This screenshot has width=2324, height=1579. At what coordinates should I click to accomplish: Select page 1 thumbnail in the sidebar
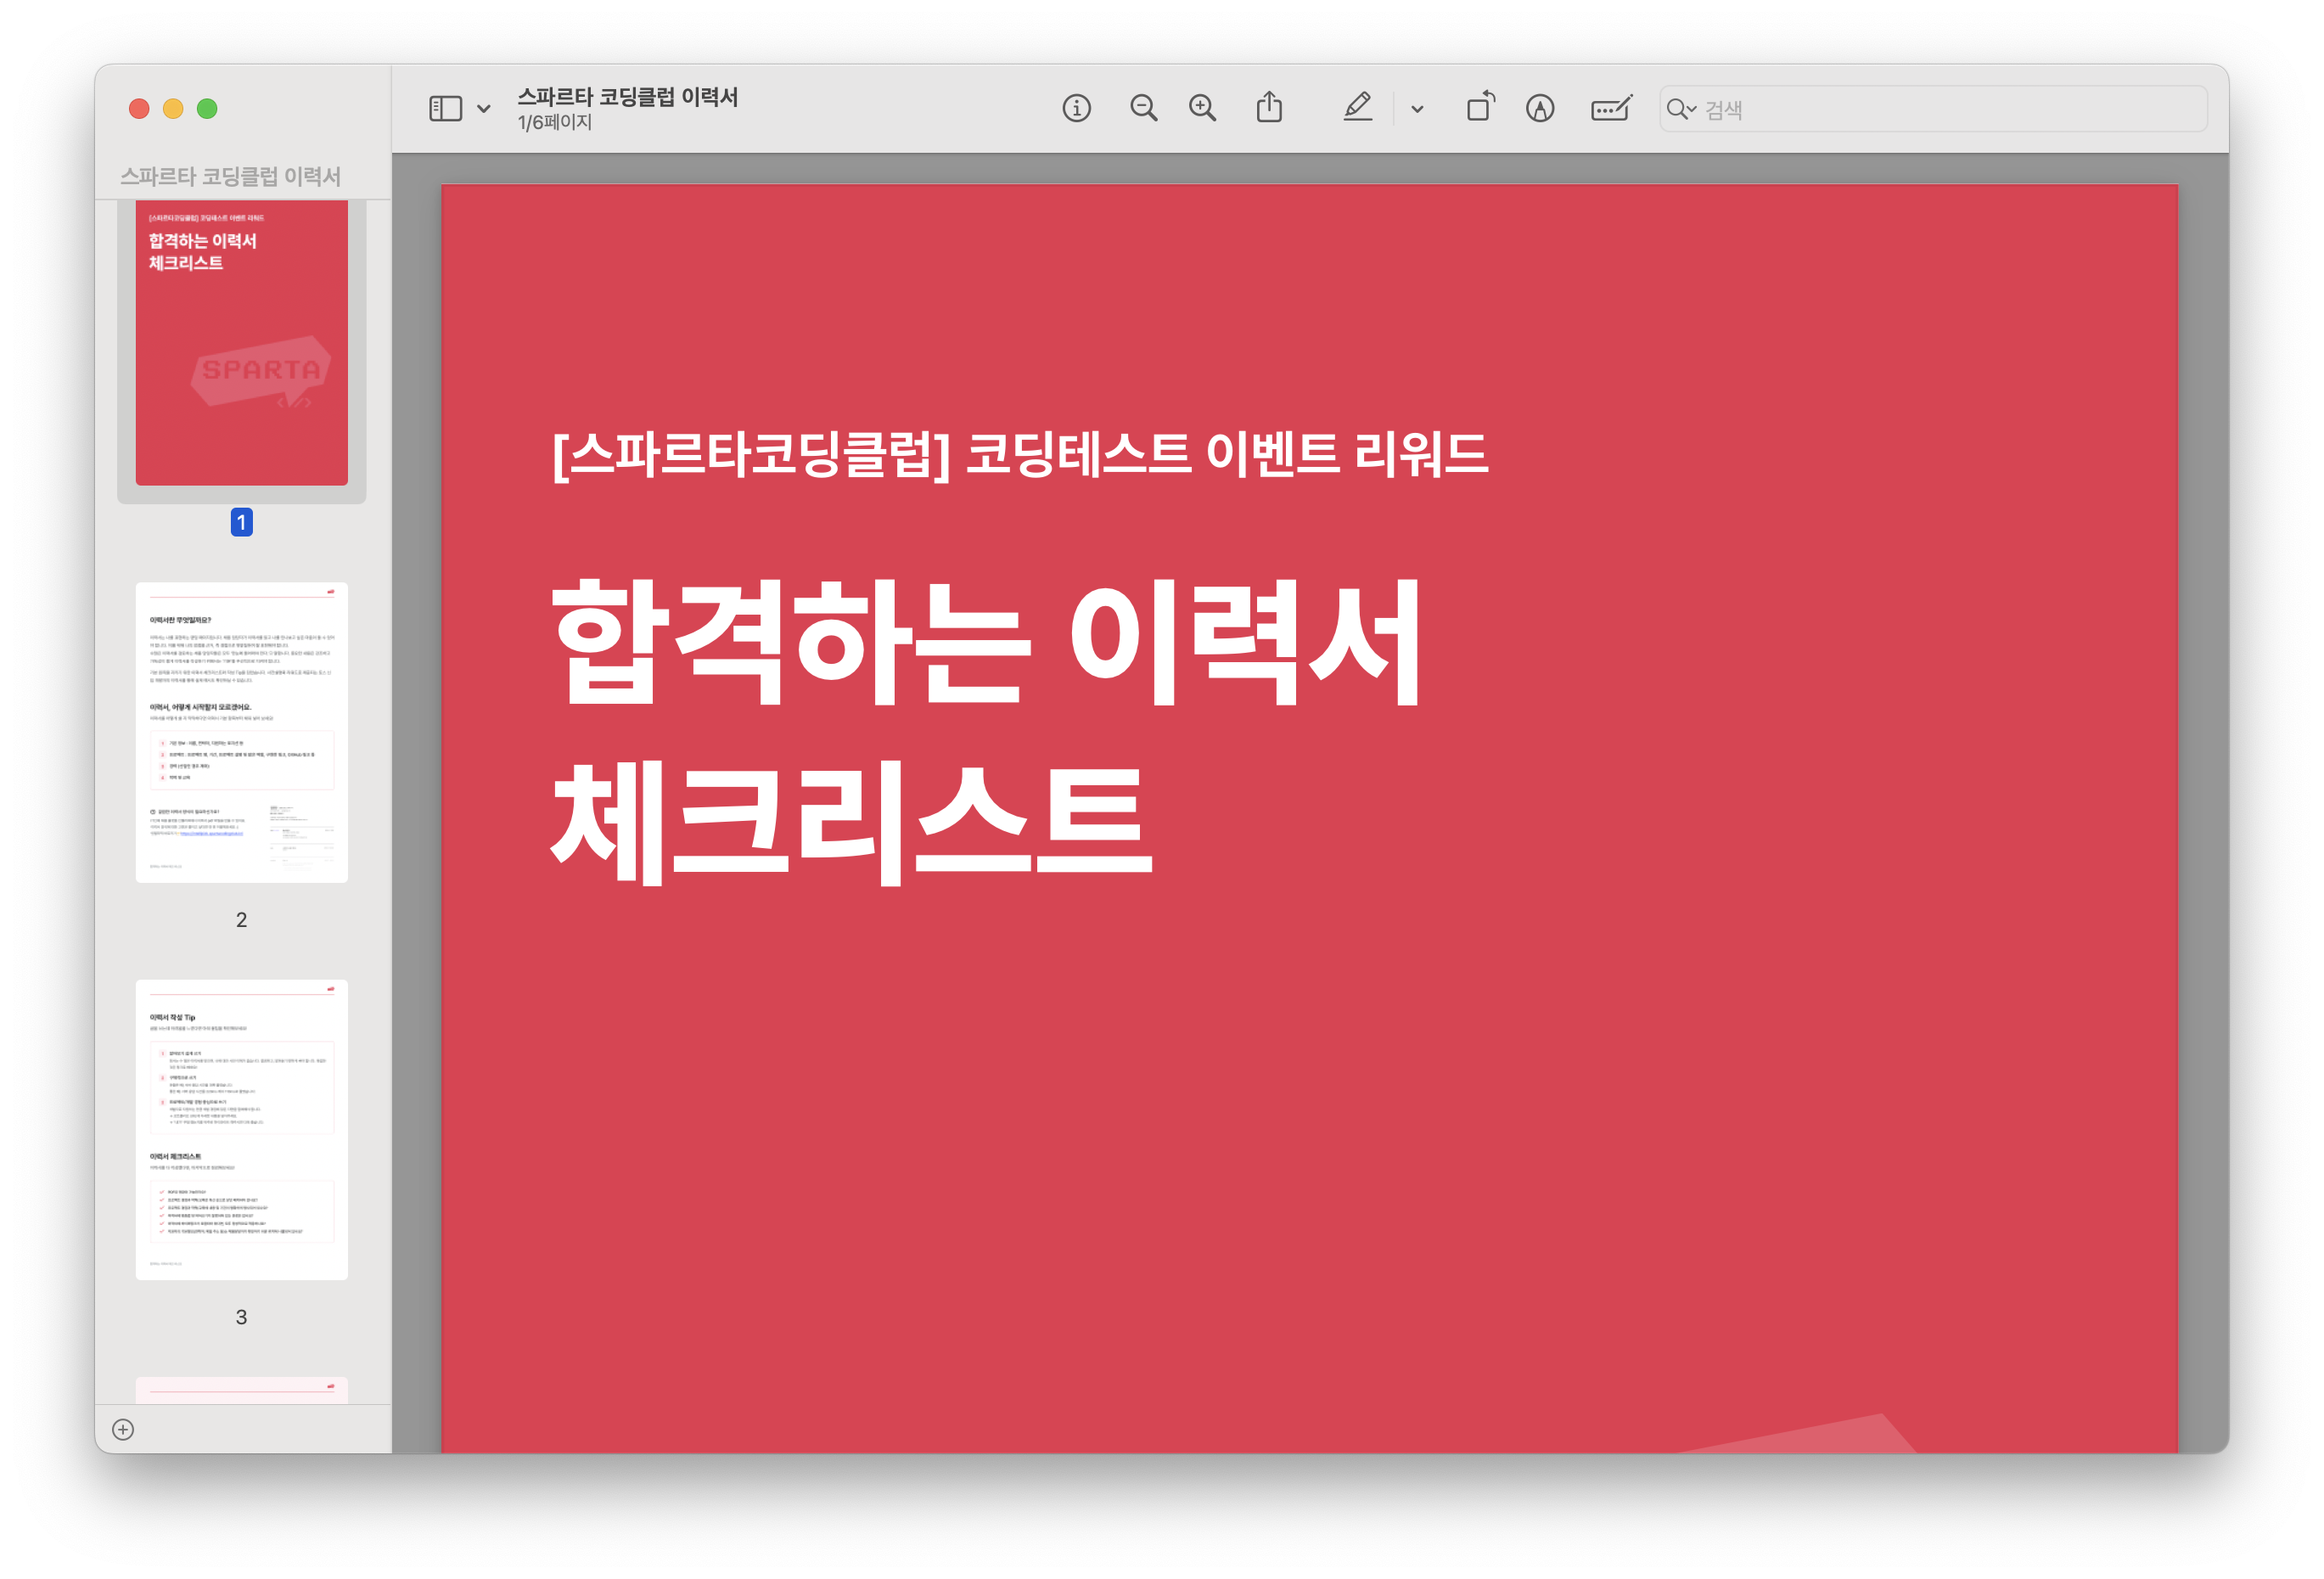pos(242,342)
